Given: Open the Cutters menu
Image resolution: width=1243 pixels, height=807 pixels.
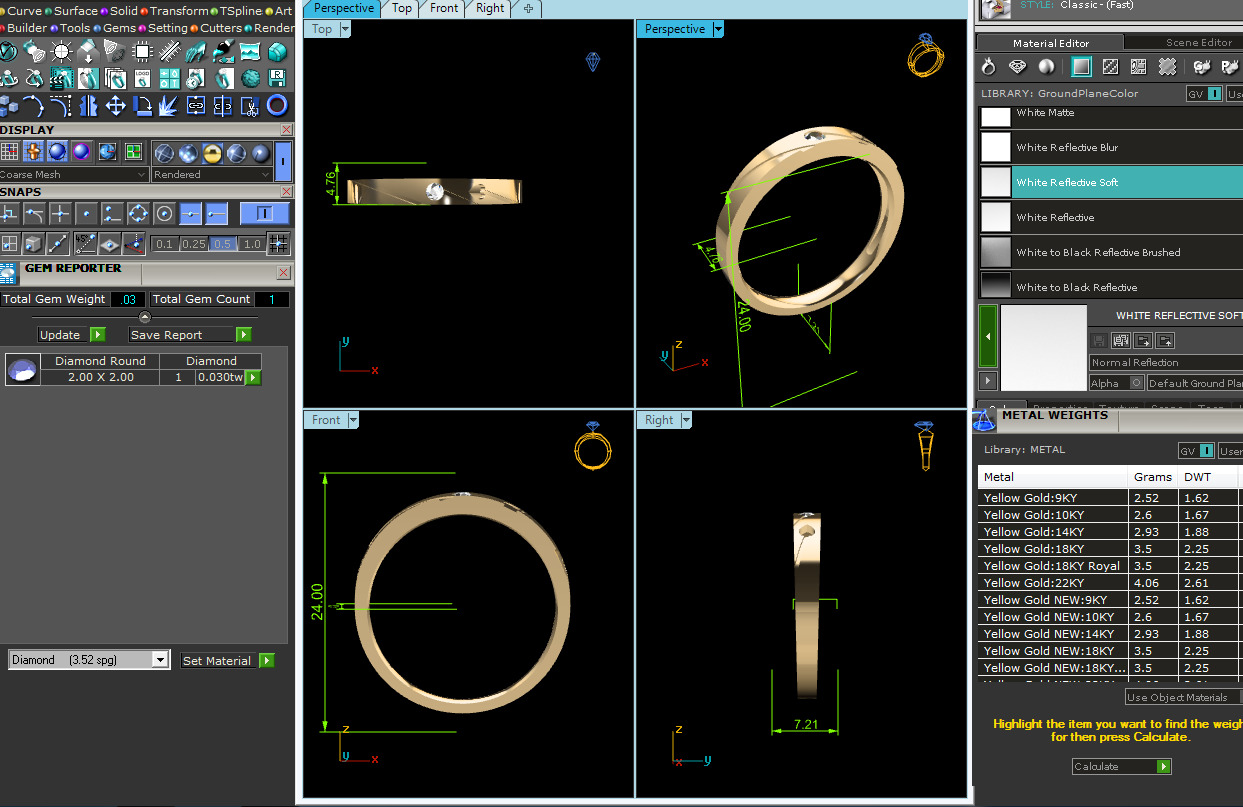Looking at the screenshot, I should coord(221,28).
